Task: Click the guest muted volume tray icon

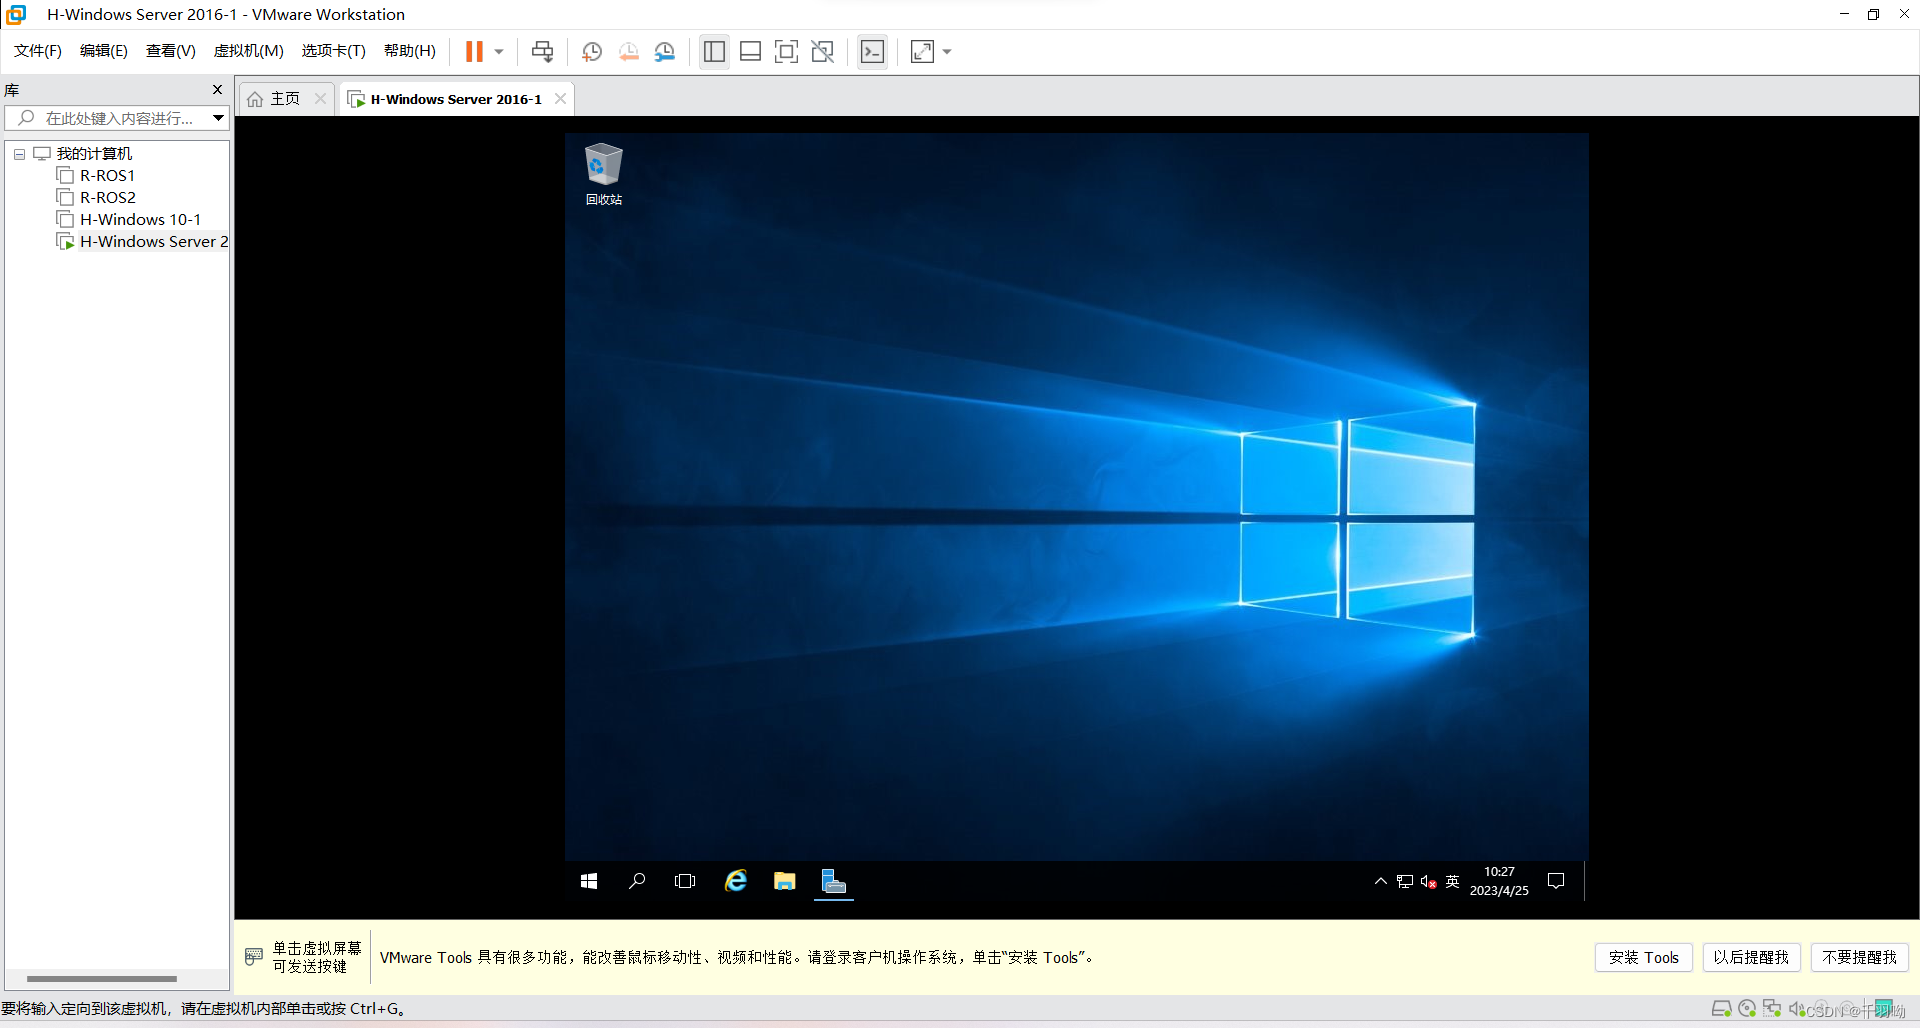Action: point(1429,882)
